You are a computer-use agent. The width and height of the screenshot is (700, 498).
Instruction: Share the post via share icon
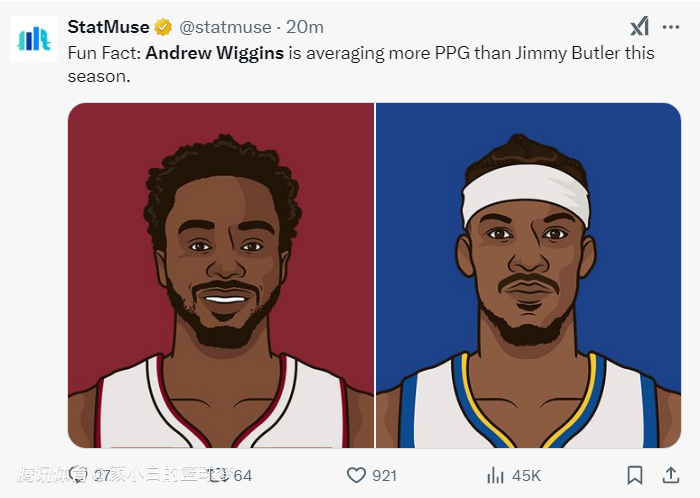669,475
